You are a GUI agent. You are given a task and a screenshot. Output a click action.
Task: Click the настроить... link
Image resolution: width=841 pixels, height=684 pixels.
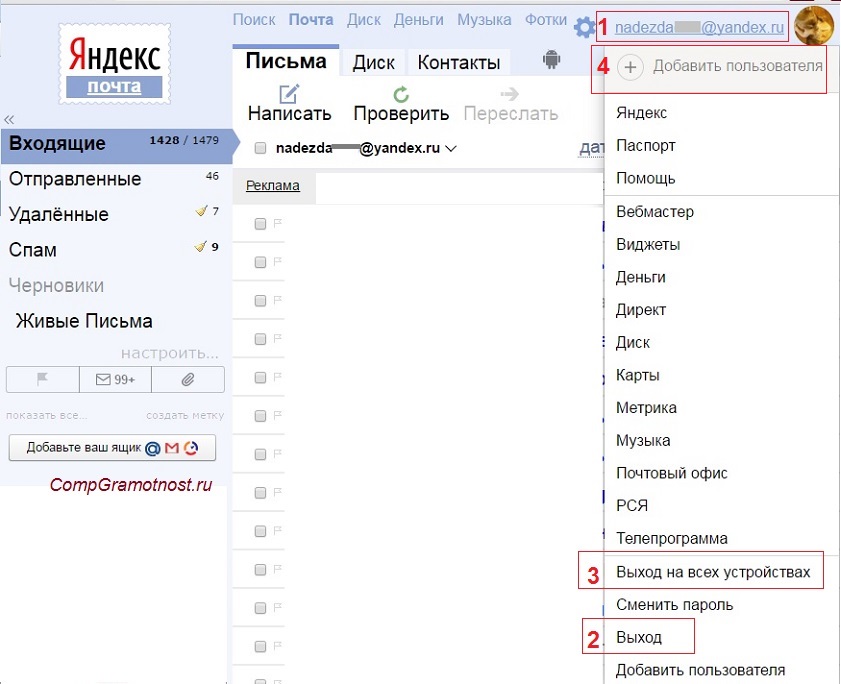point(169,353)
